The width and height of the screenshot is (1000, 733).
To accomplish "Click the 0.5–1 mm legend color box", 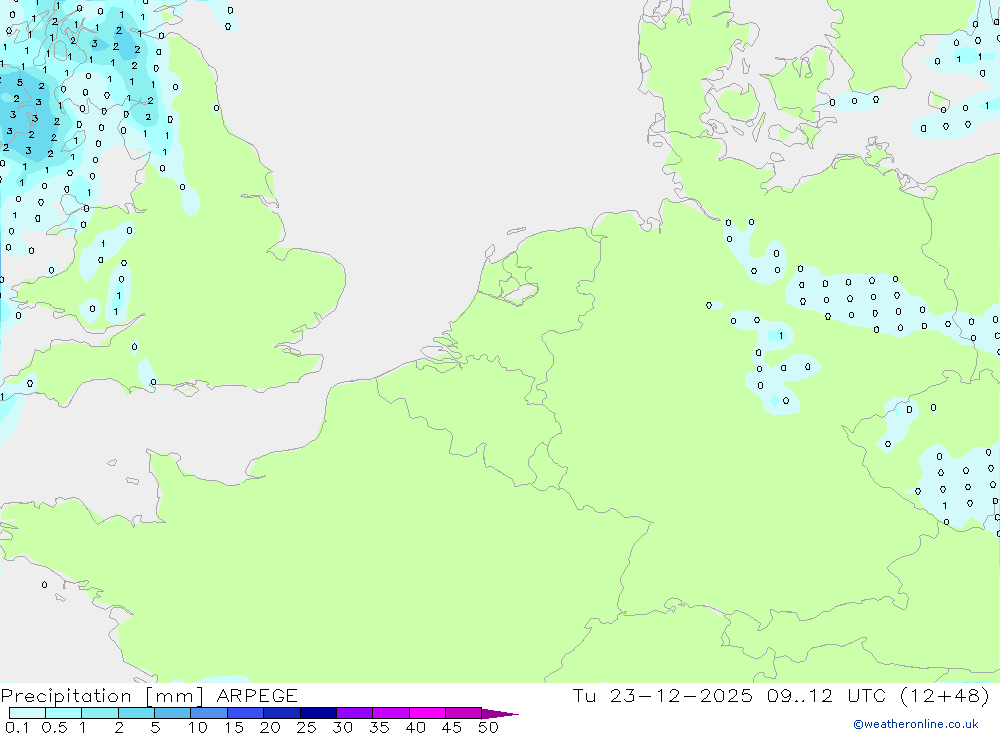I will point(64,713).
